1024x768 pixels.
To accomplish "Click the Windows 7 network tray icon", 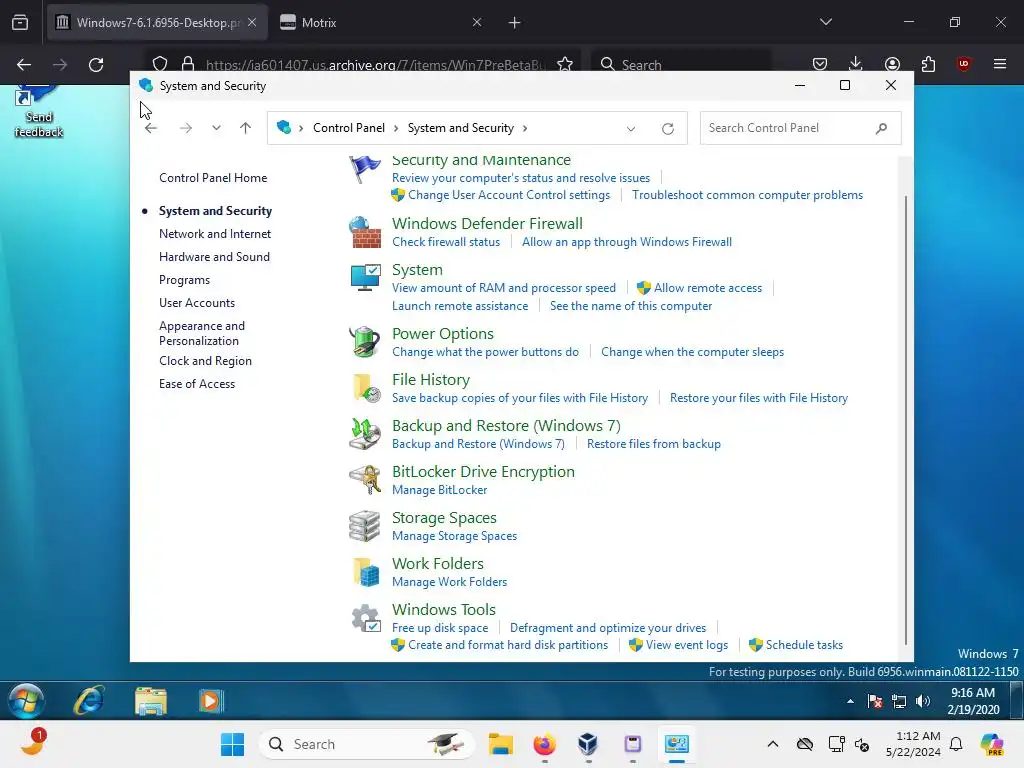I will (899, 701).
